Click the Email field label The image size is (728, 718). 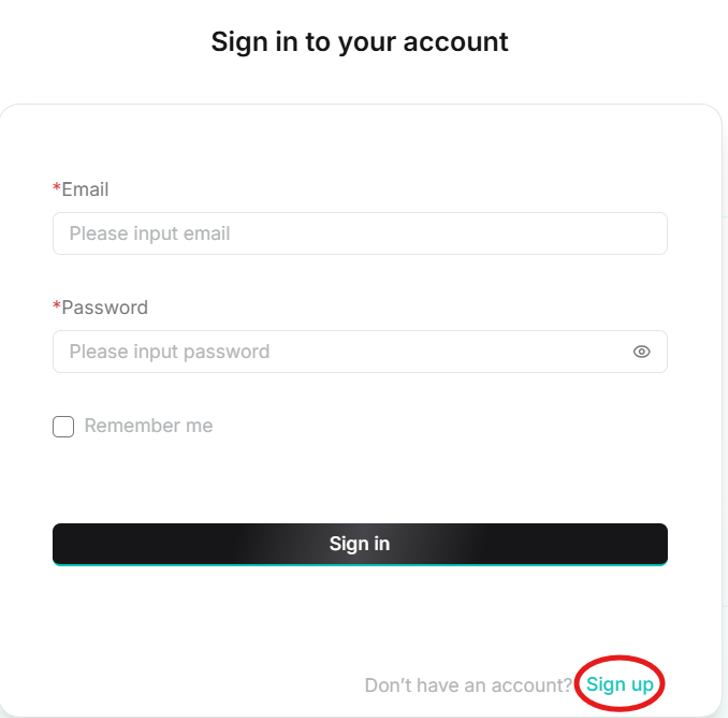[x=85, y=190]
